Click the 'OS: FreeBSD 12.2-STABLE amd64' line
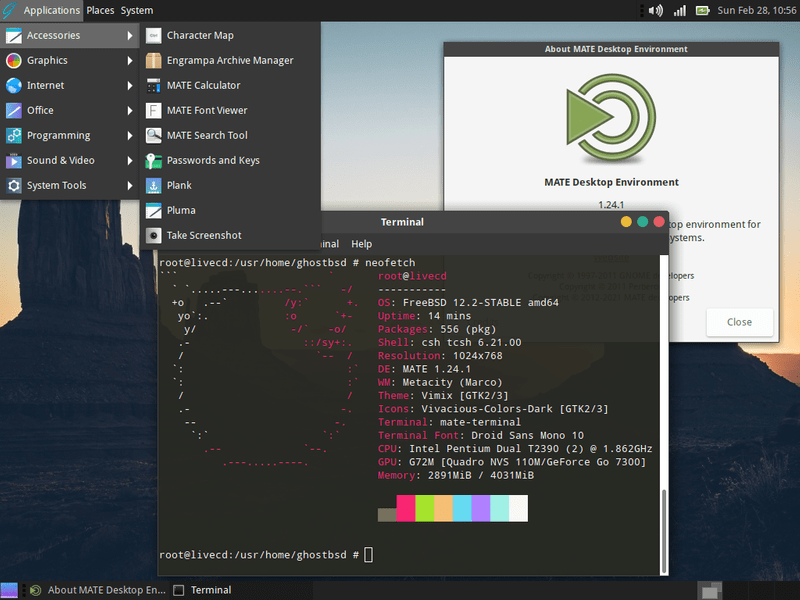Screen dimensions: 800x600 468,303
